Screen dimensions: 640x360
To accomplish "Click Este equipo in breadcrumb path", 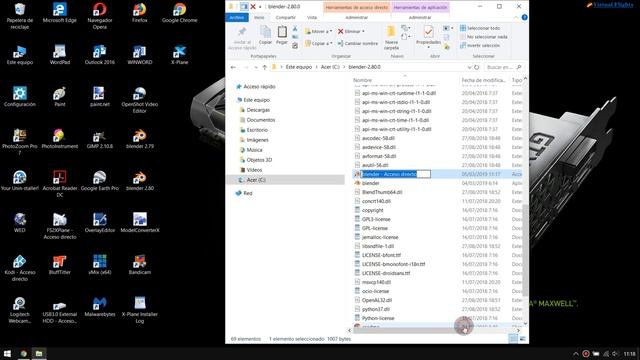I will [299, 67].
